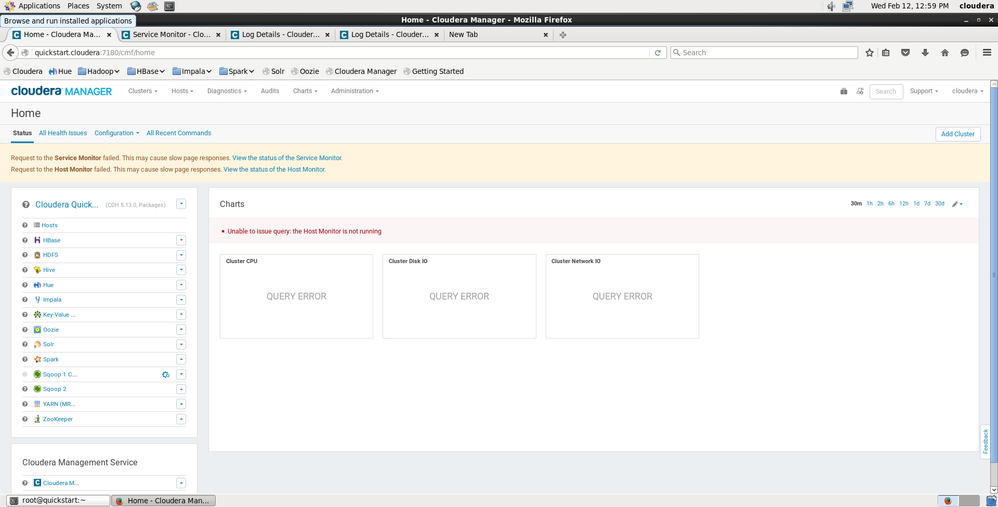Open the ZooKeeper row actions dropdown
Viewport: 998px width, 507px height.
(x=181, y=419)
